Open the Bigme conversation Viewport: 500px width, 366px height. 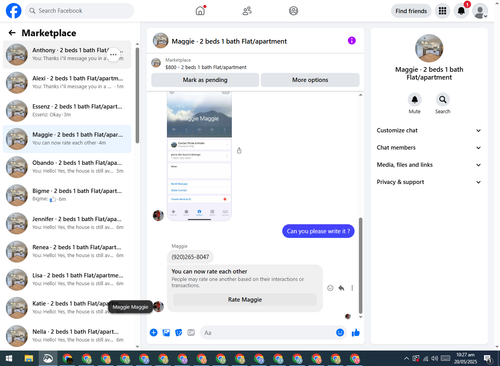[x=67, y=195]
